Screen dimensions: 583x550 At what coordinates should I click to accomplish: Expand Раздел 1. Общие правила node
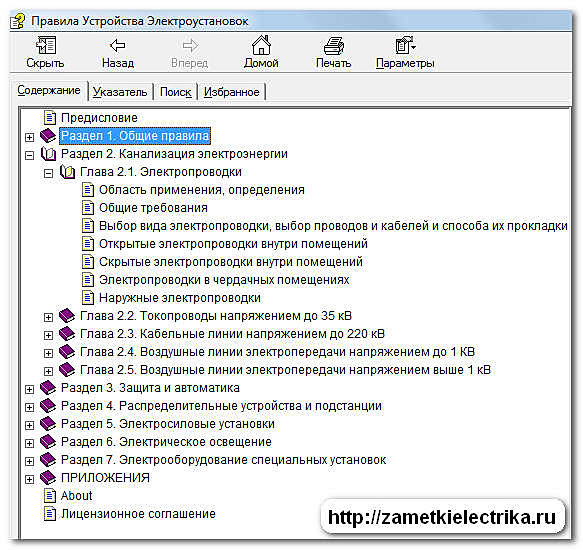click(29, 137)
